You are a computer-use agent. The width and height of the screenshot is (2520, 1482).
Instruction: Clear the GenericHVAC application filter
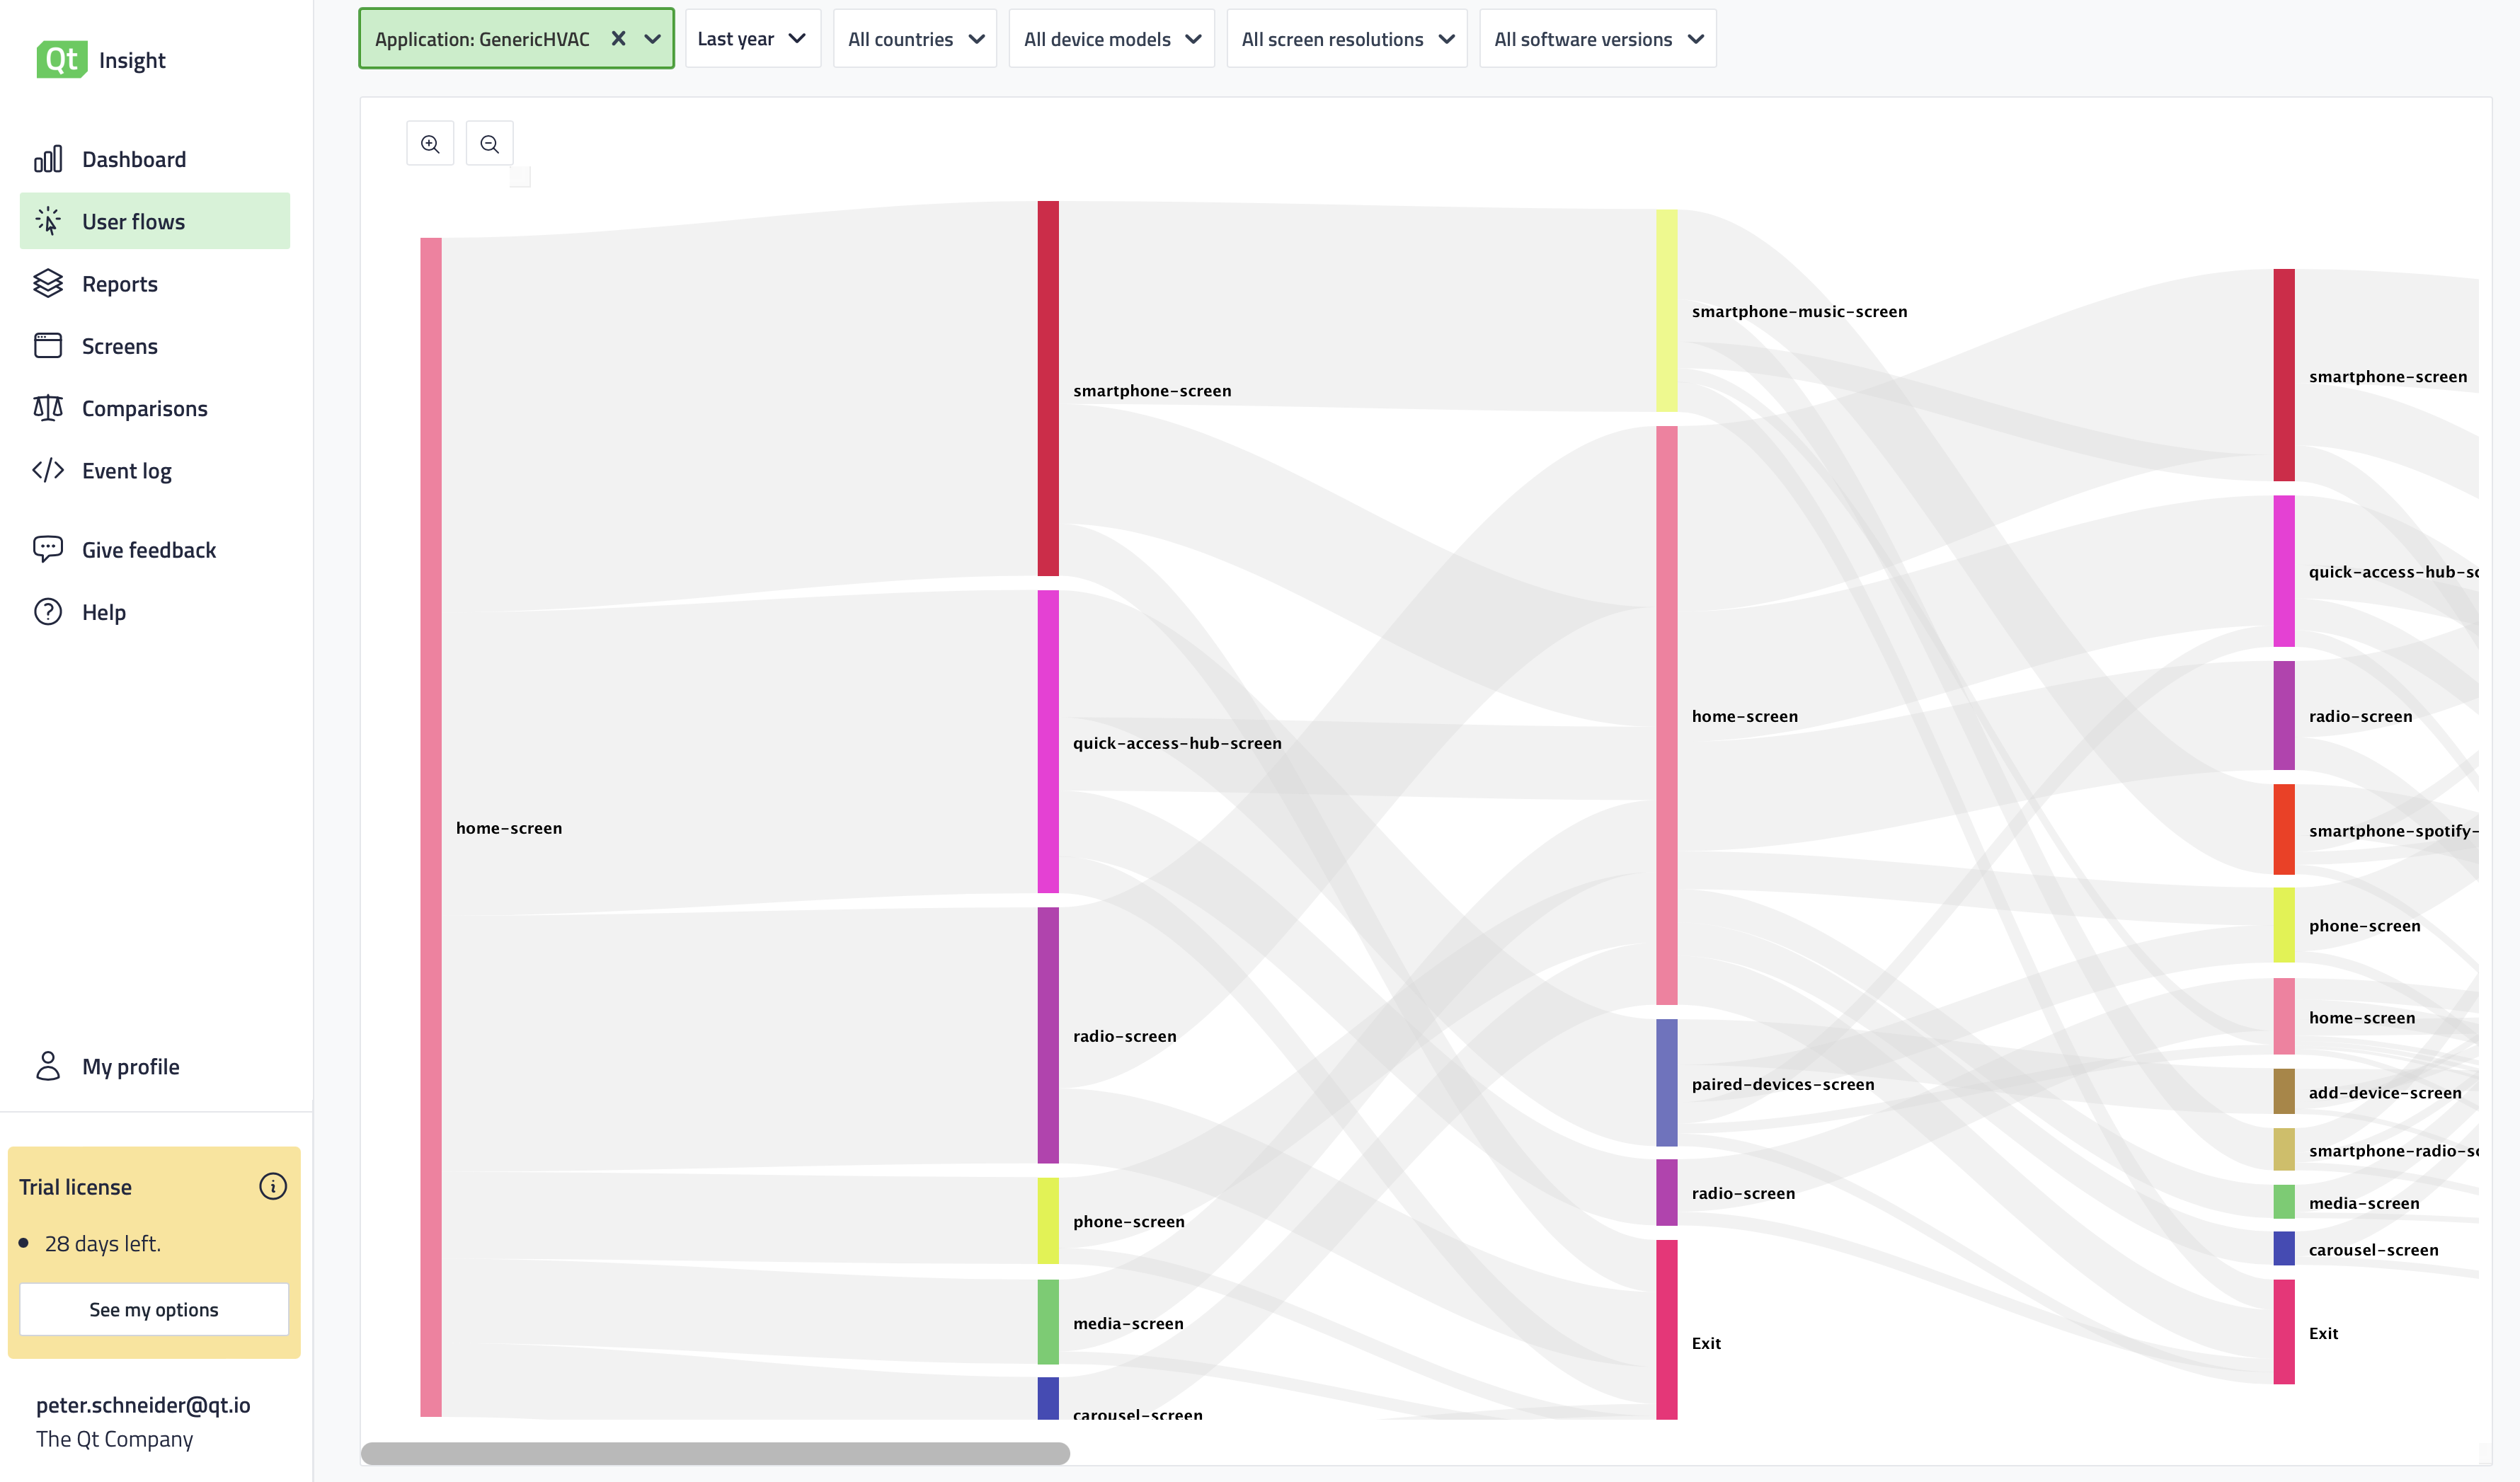pyautogui.click(x=618, y=39)
